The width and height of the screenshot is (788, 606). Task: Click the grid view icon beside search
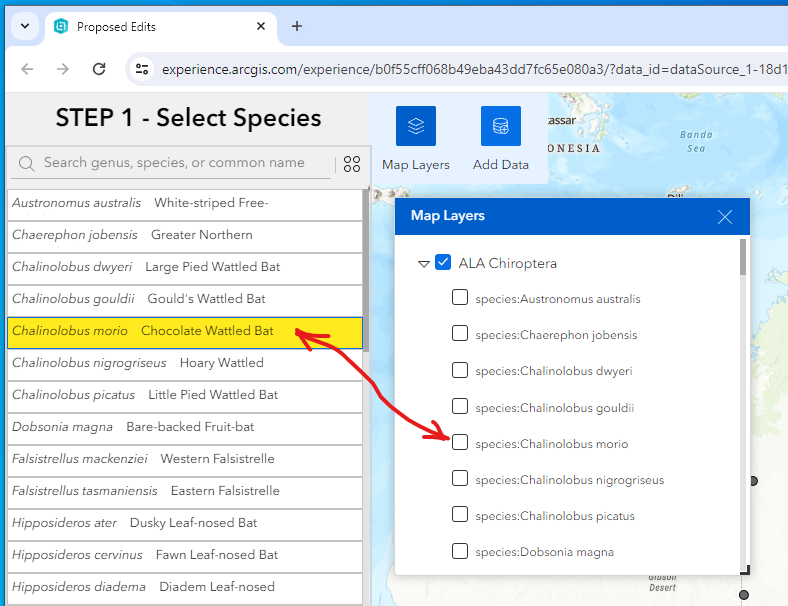pyautogui.click(x=352, y=164)
